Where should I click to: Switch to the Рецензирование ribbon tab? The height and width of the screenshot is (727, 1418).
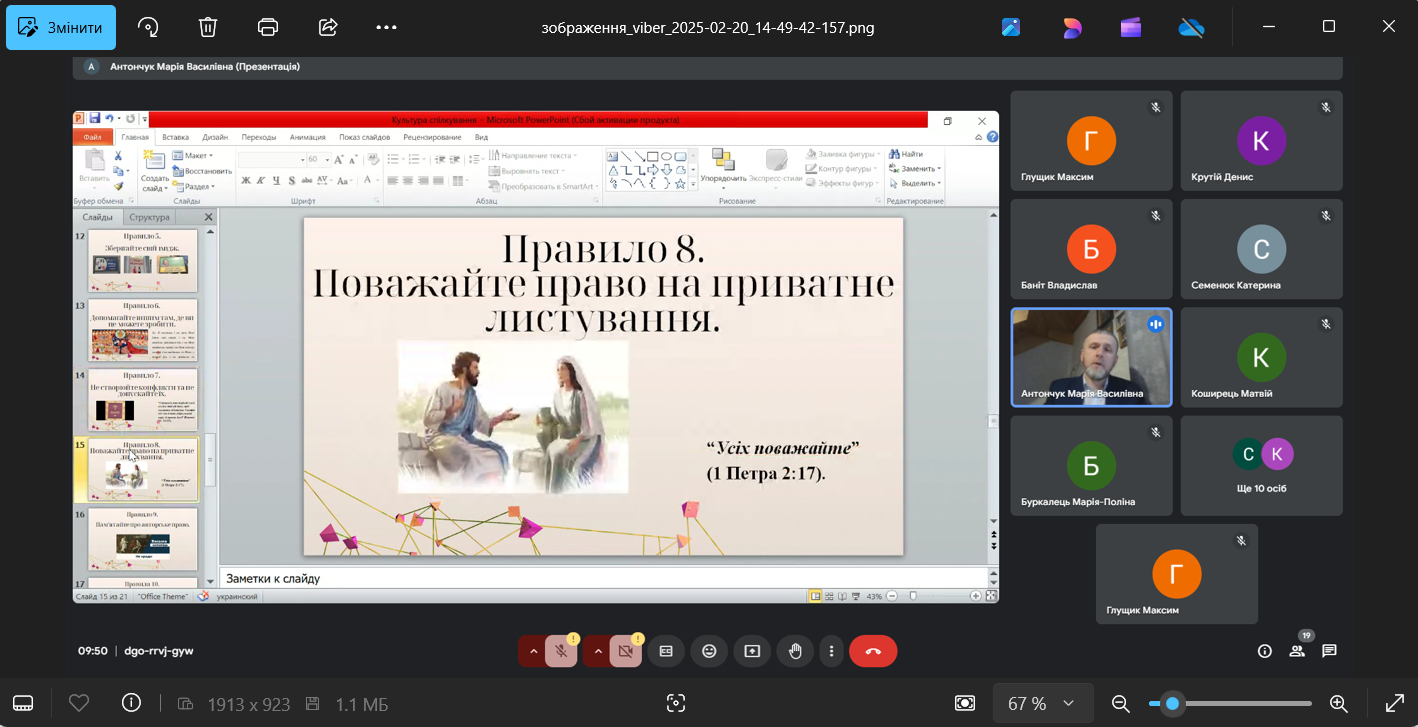point(432,137)
